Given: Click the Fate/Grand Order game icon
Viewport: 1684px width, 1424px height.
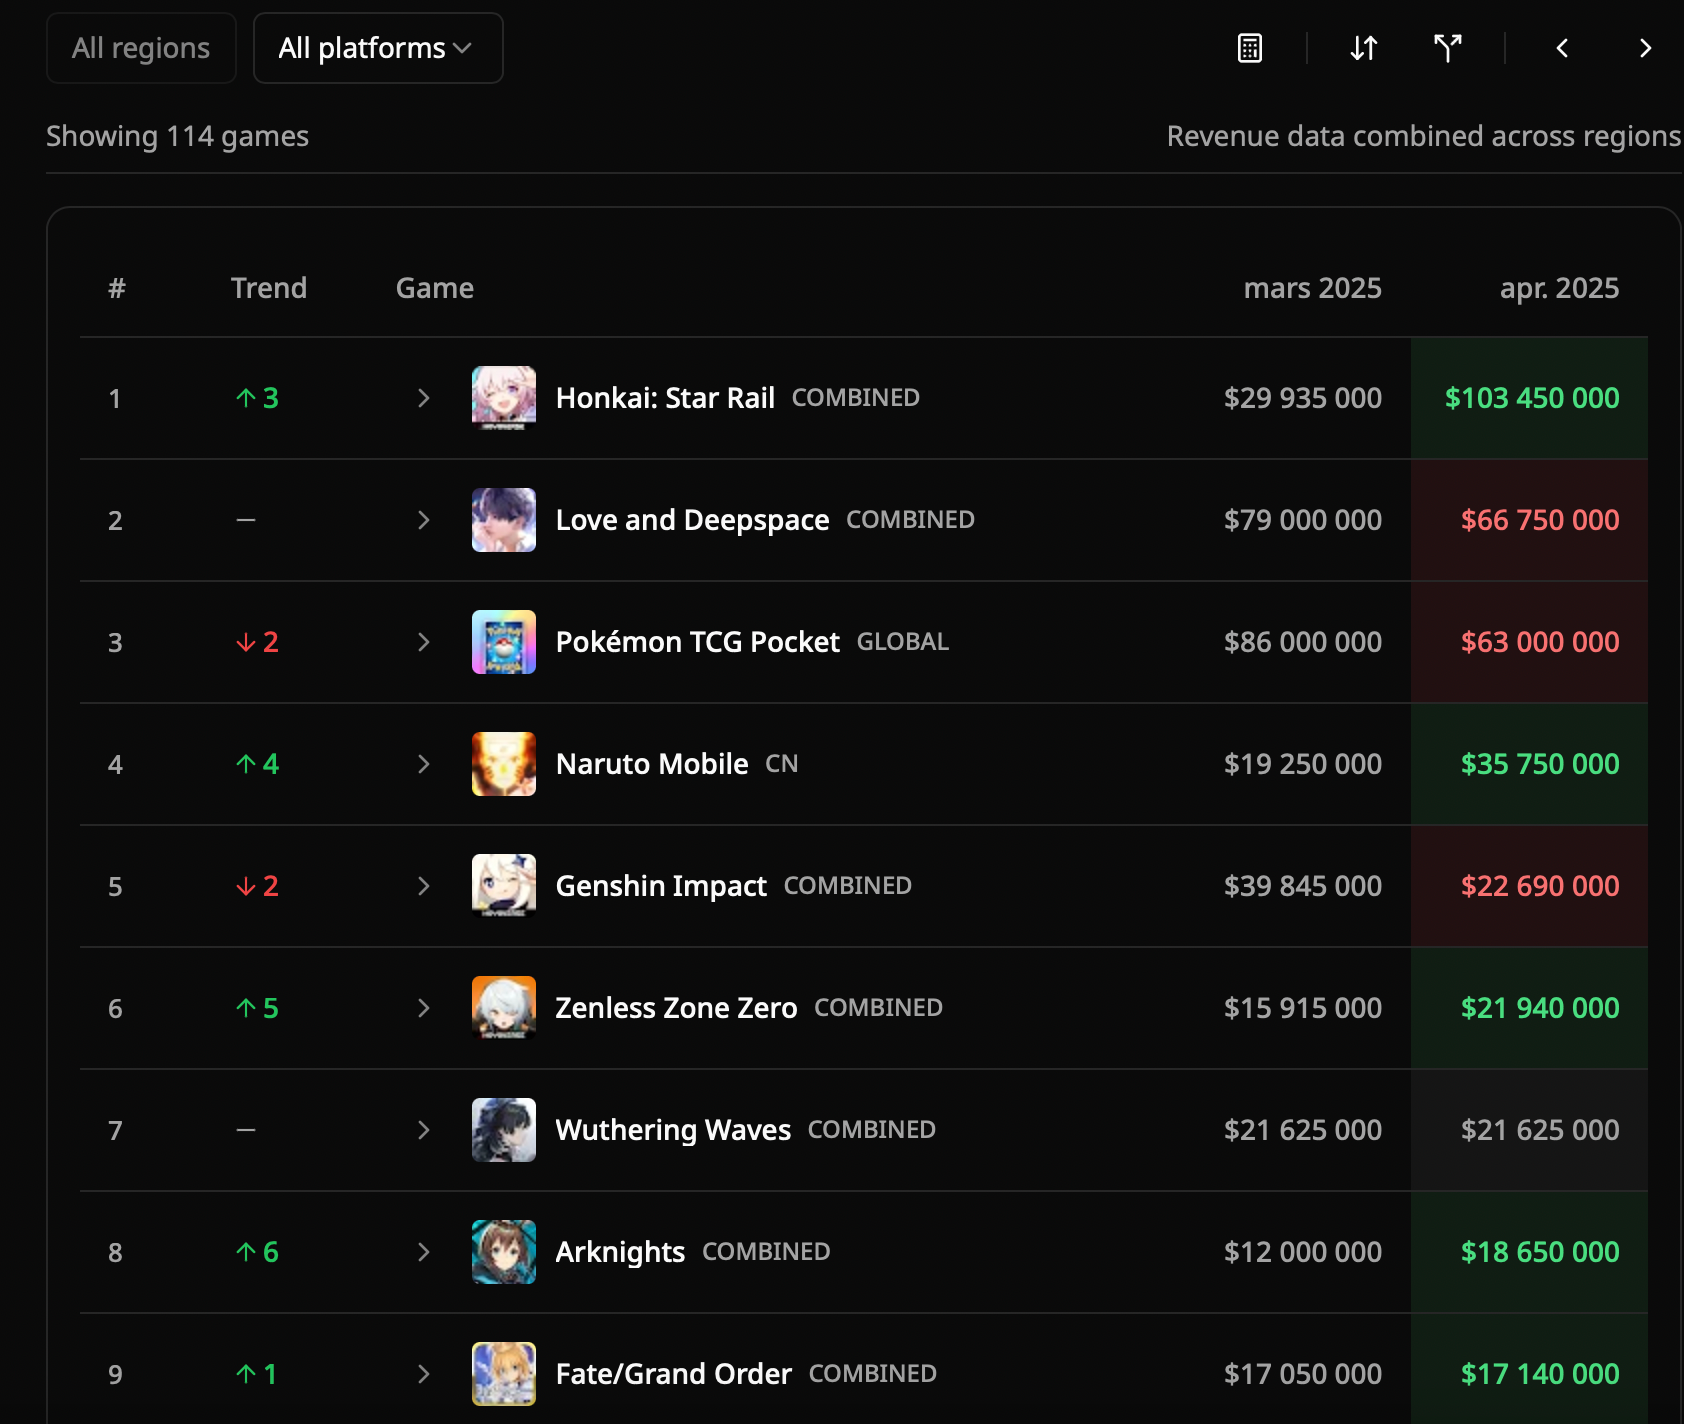Looking at the screenshot, I should click(x=504, y=1374).
